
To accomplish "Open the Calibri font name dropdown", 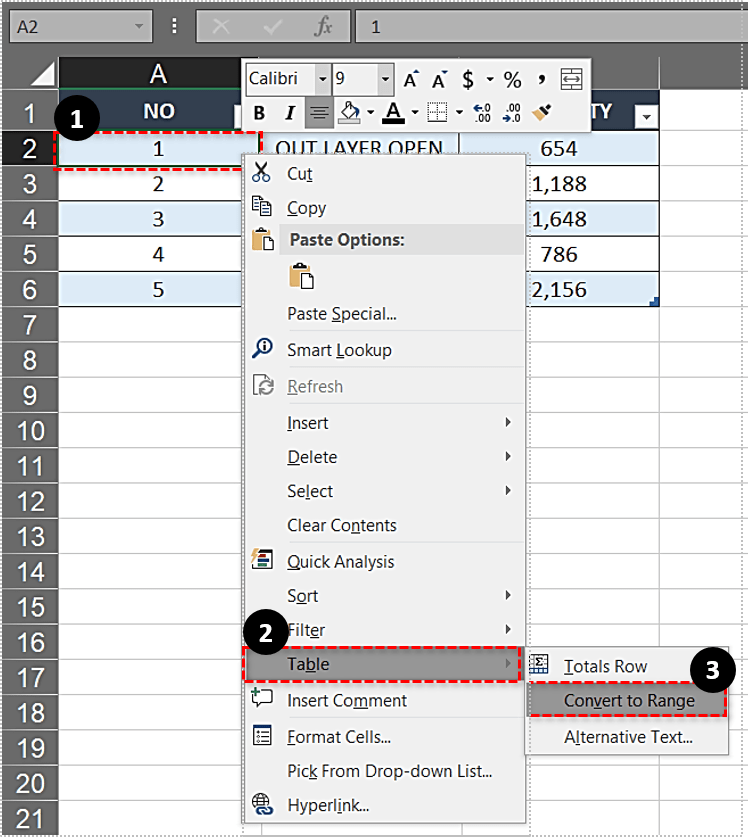I will point(322,79).
